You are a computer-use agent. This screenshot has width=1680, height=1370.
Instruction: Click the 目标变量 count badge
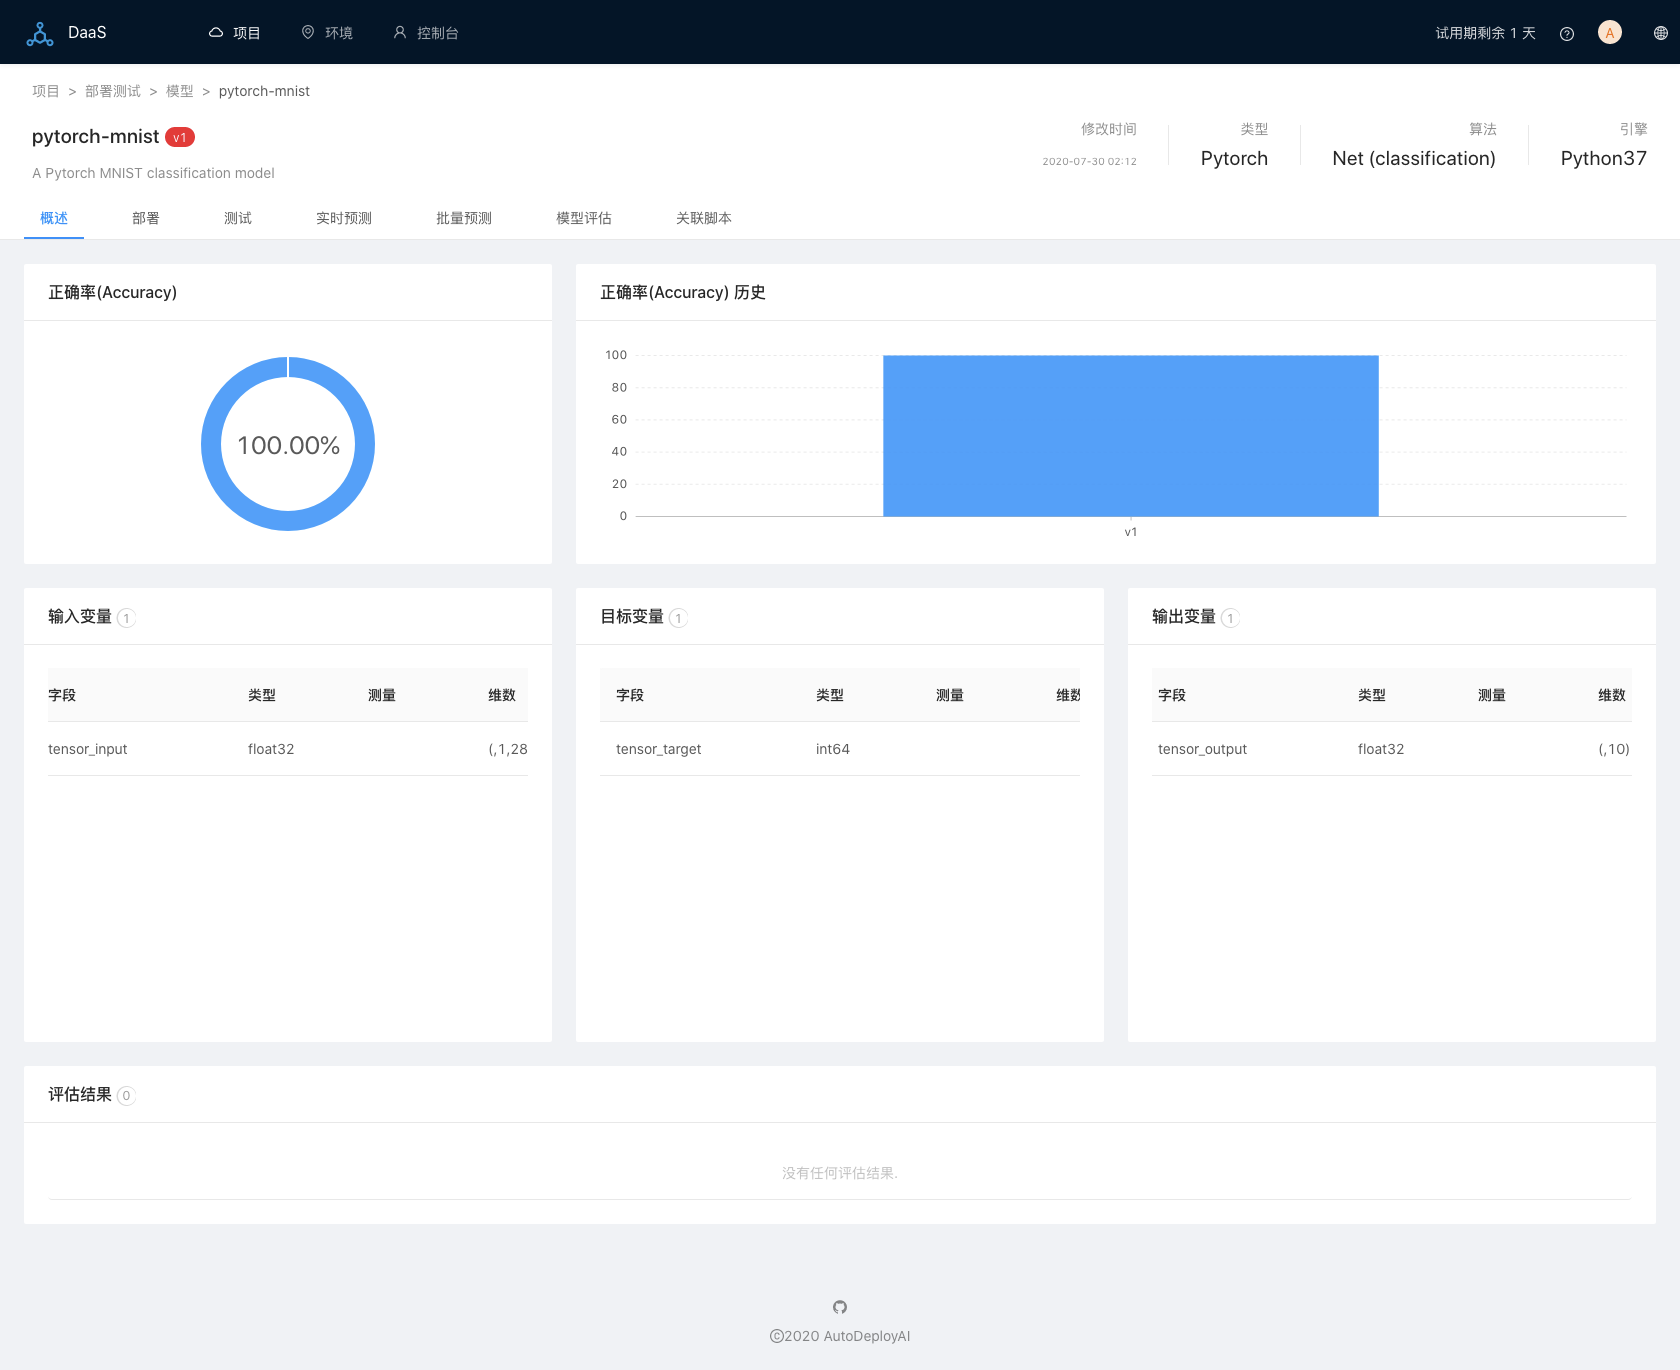(x=678, y=618)
